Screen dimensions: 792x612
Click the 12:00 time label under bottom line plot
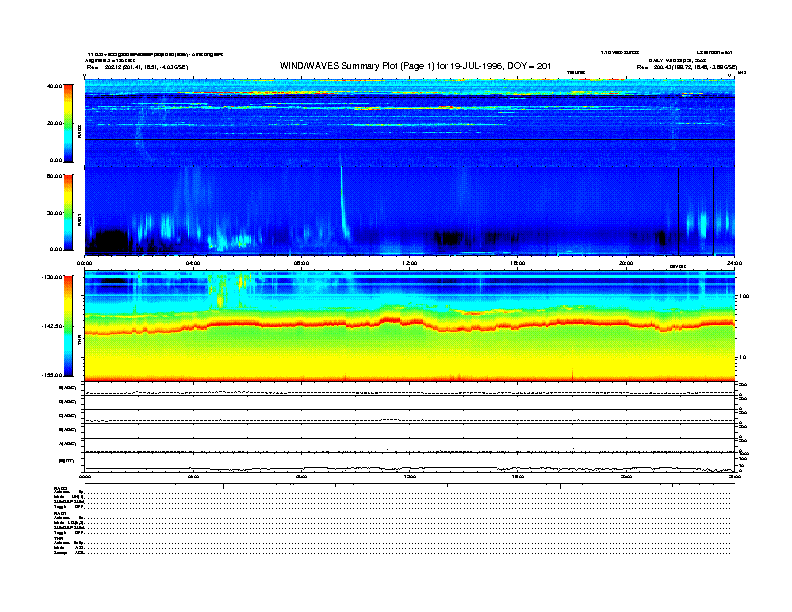(410, 476)
